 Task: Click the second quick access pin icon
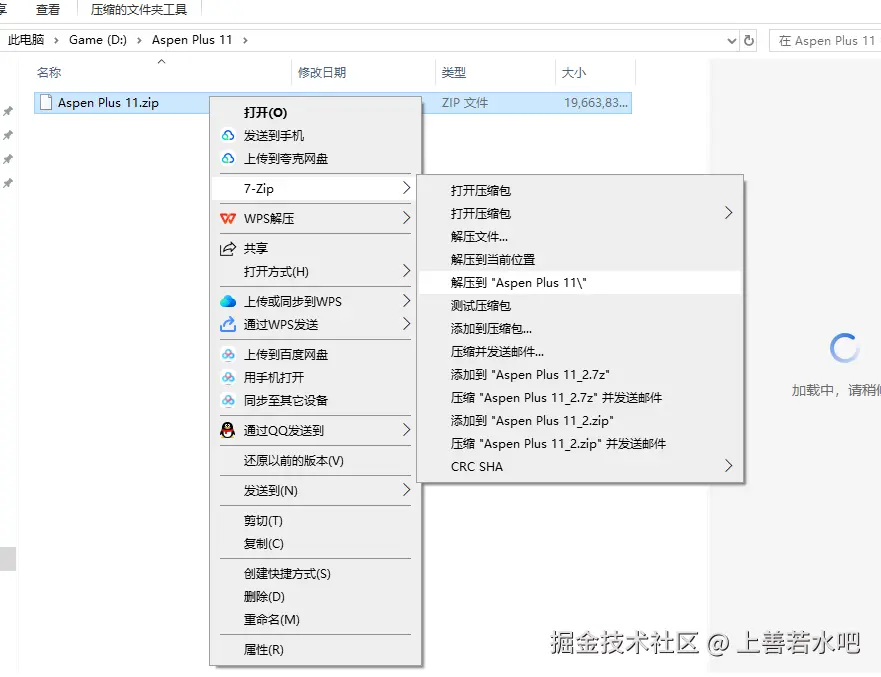coord(8,135)
